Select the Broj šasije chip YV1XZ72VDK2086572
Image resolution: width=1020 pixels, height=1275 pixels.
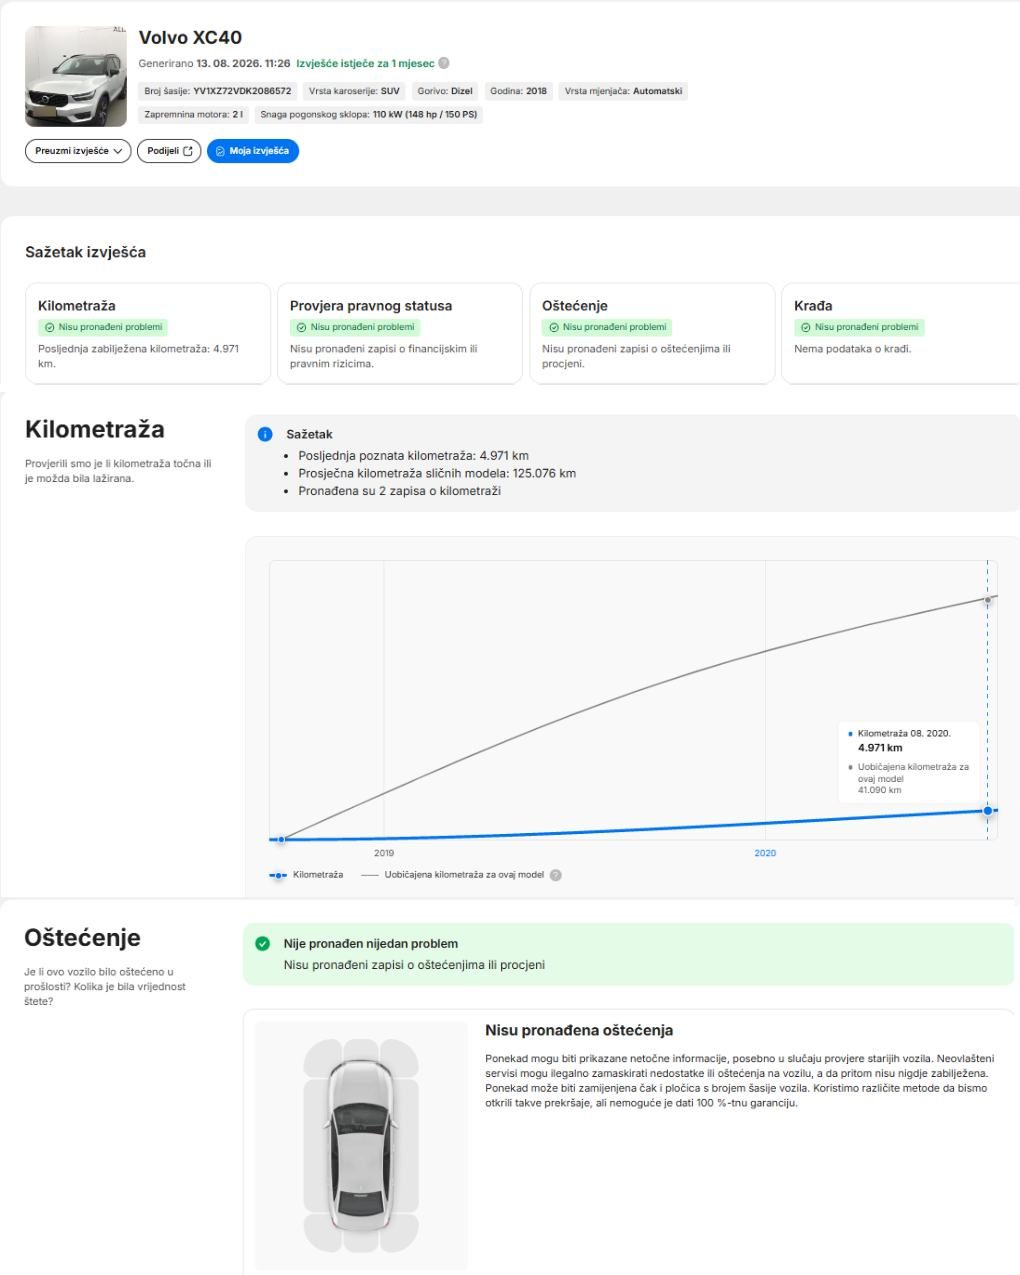[x=218, y=91]
